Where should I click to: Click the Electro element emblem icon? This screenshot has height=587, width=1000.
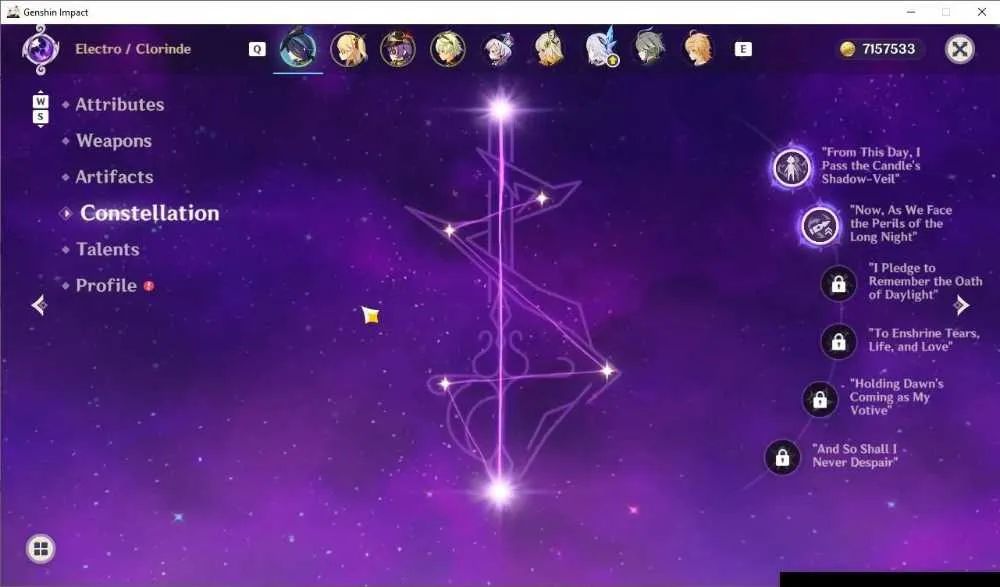41,49
